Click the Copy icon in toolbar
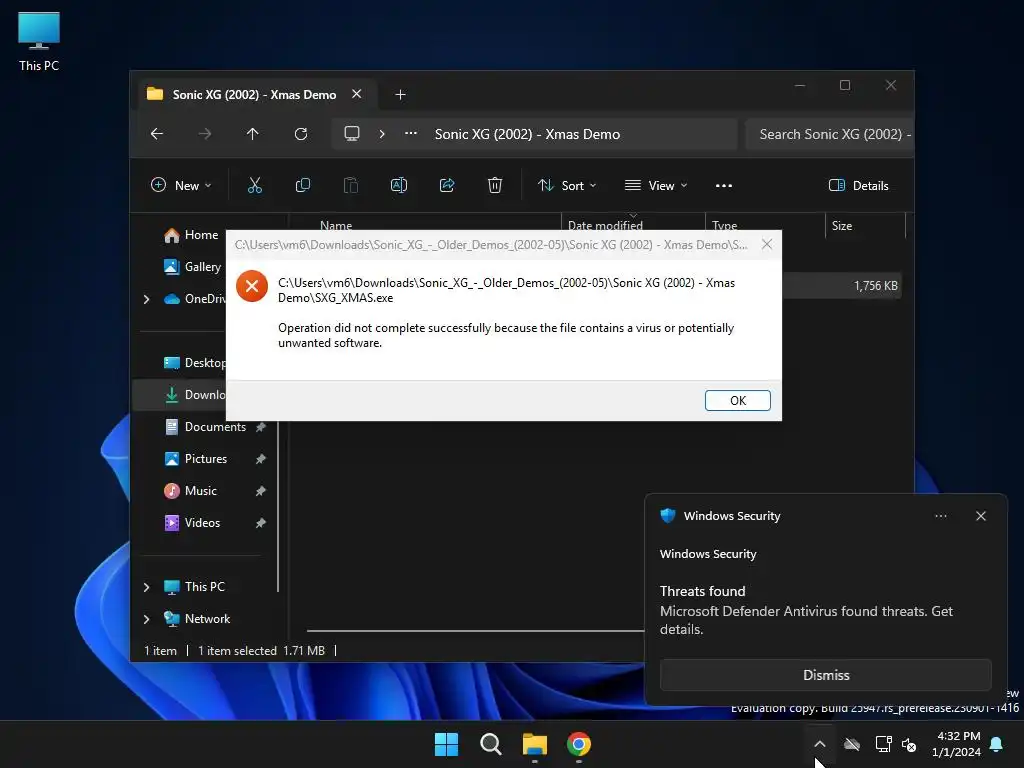This screenshot has height=768, width=1024. point(302,185)
